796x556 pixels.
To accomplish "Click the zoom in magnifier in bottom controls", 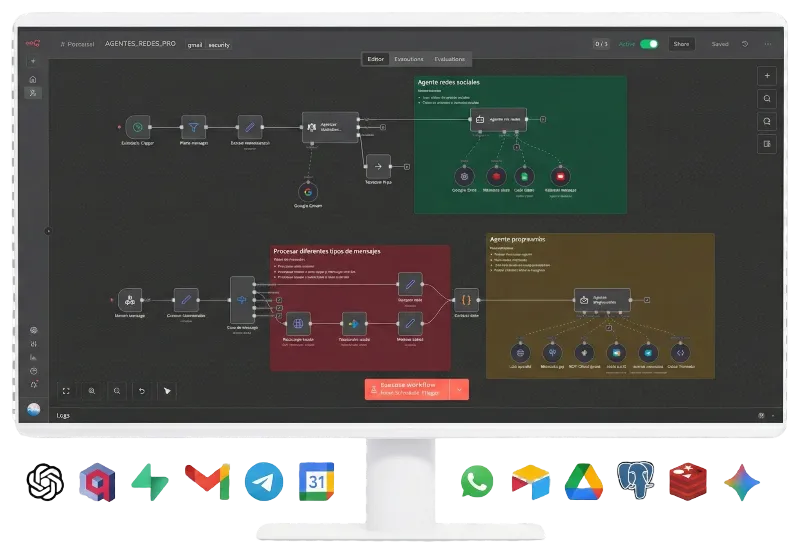I will pyautogui.click(x=92, y=391).
